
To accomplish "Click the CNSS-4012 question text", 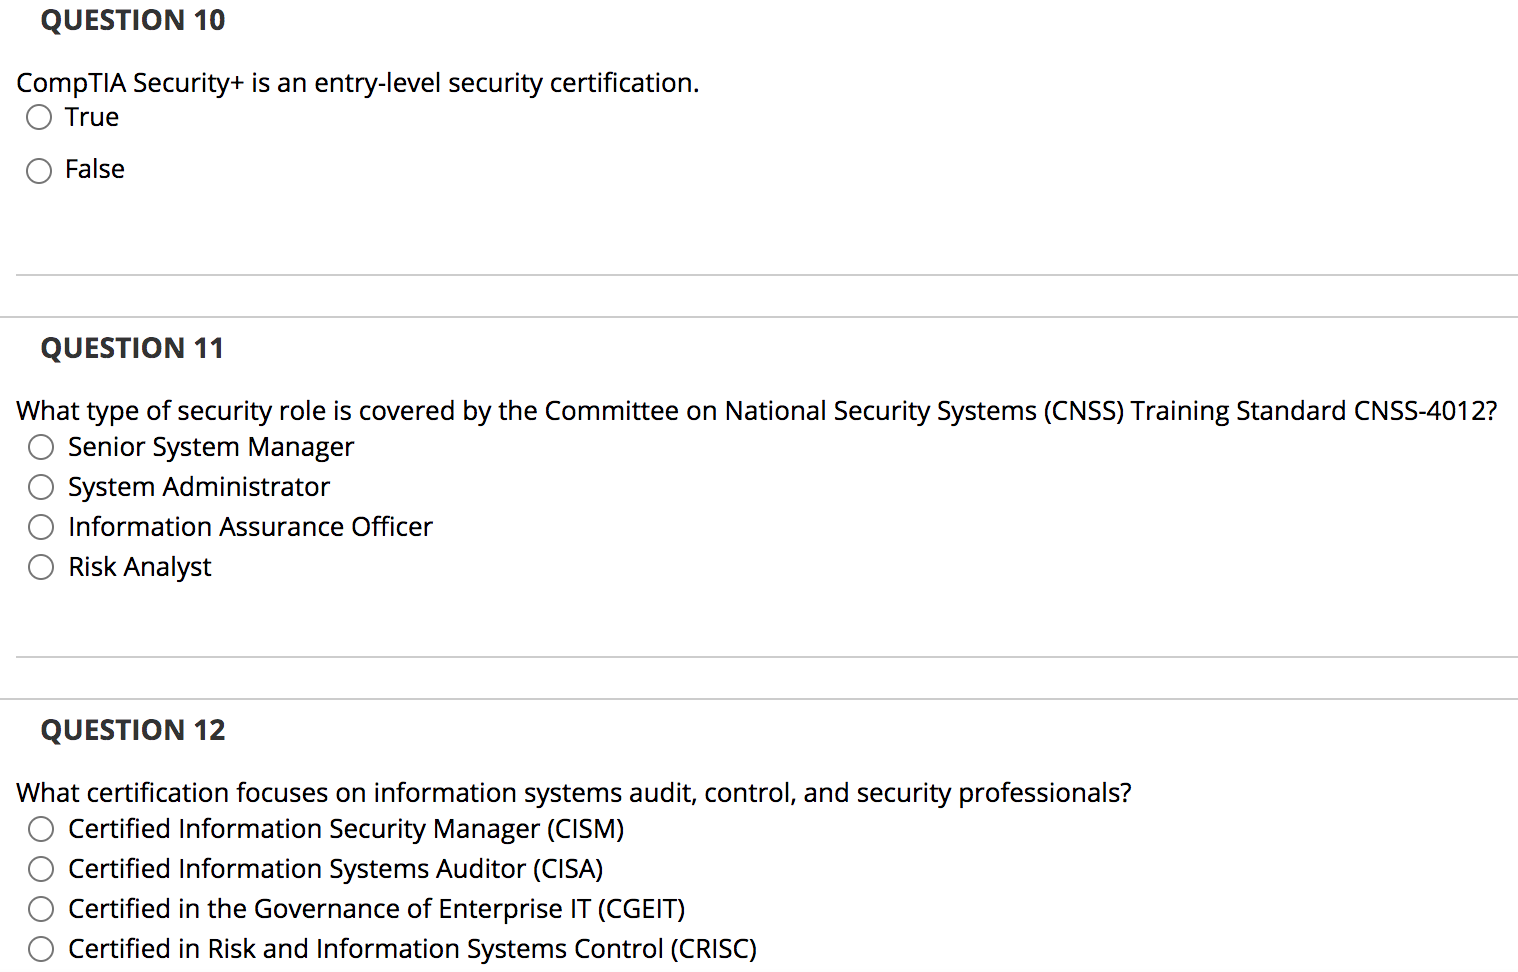I will pyautogui.click(x=756, y=411).
